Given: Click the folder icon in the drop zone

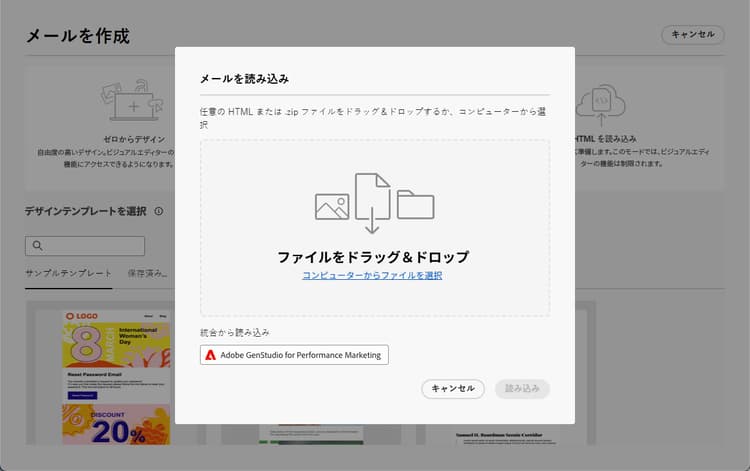Looking at the screenshot, I should pyautogui.click(x=416, y=205).
